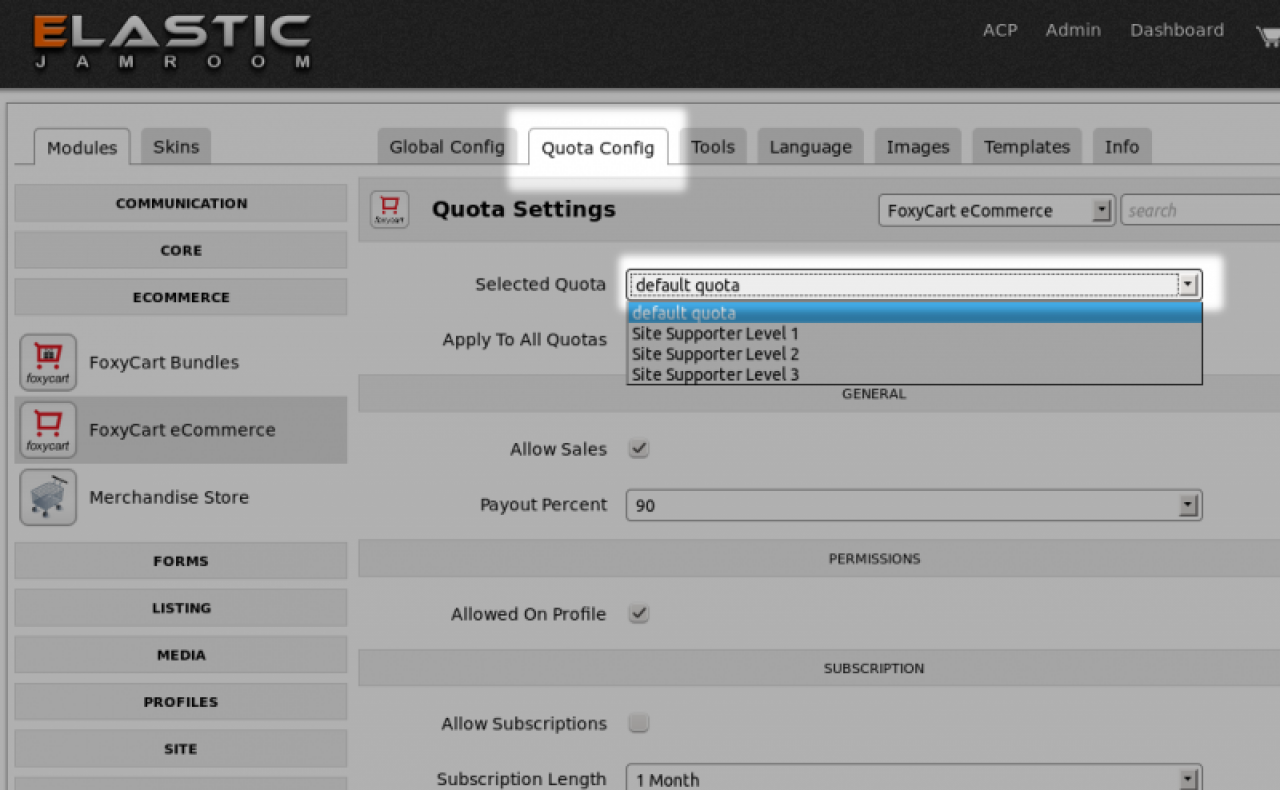Enable the Allow Subscriptions checkbox

coord(639,723)
